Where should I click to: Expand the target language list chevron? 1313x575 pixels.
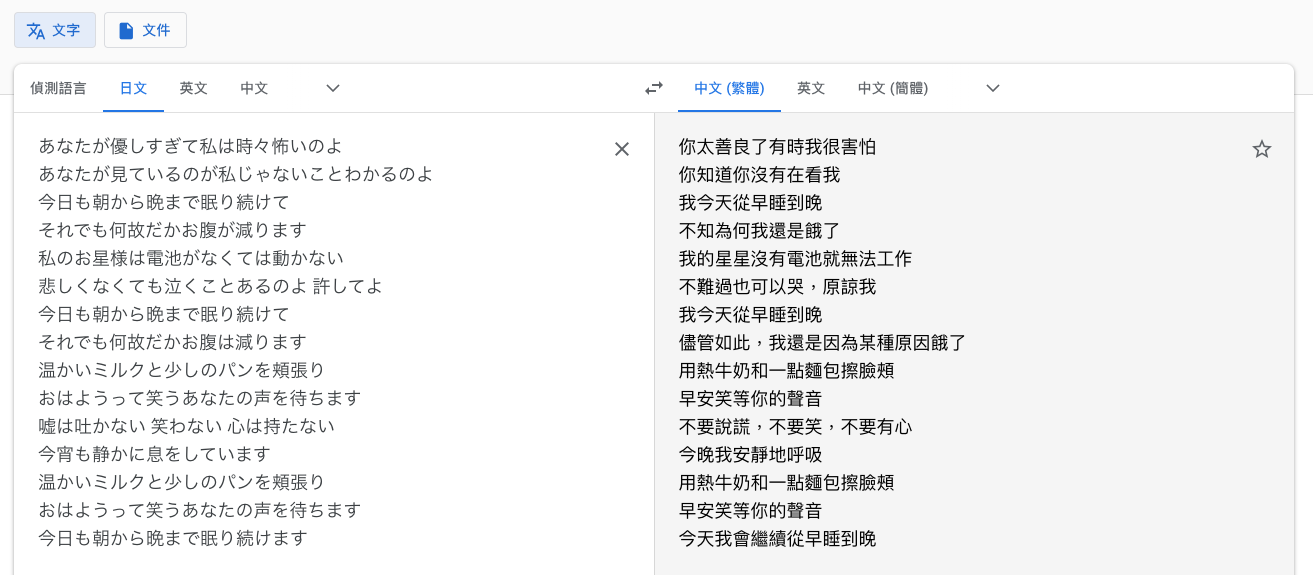[x=993, y=88]
